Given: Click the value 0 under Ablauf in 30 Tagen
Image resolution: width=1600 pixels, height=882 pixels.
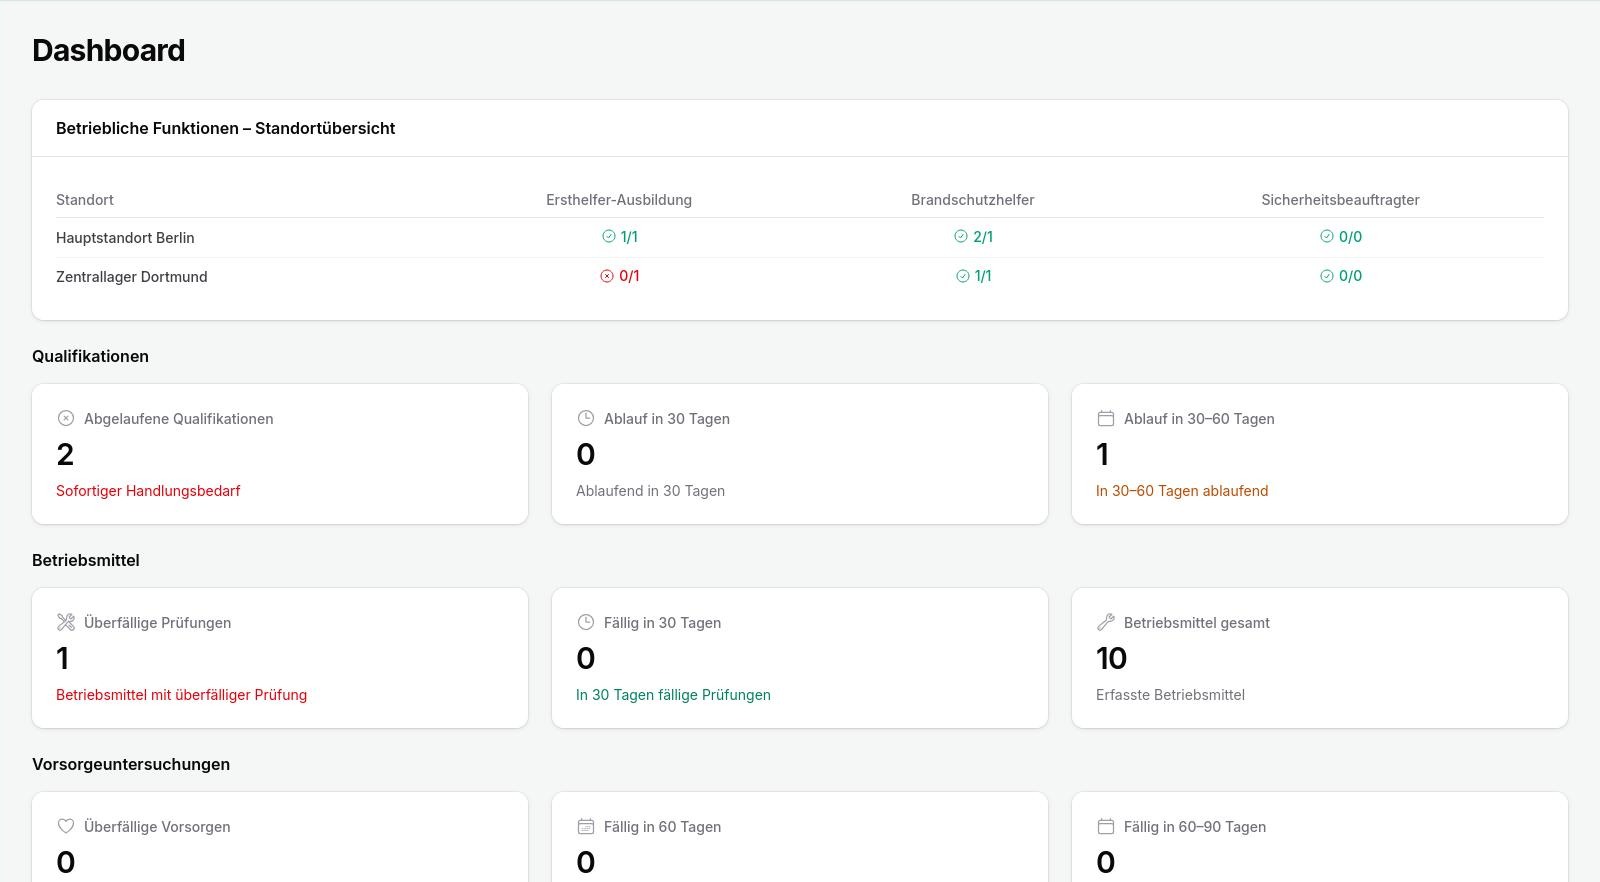Looking at the screenshot, I should 586,455.
